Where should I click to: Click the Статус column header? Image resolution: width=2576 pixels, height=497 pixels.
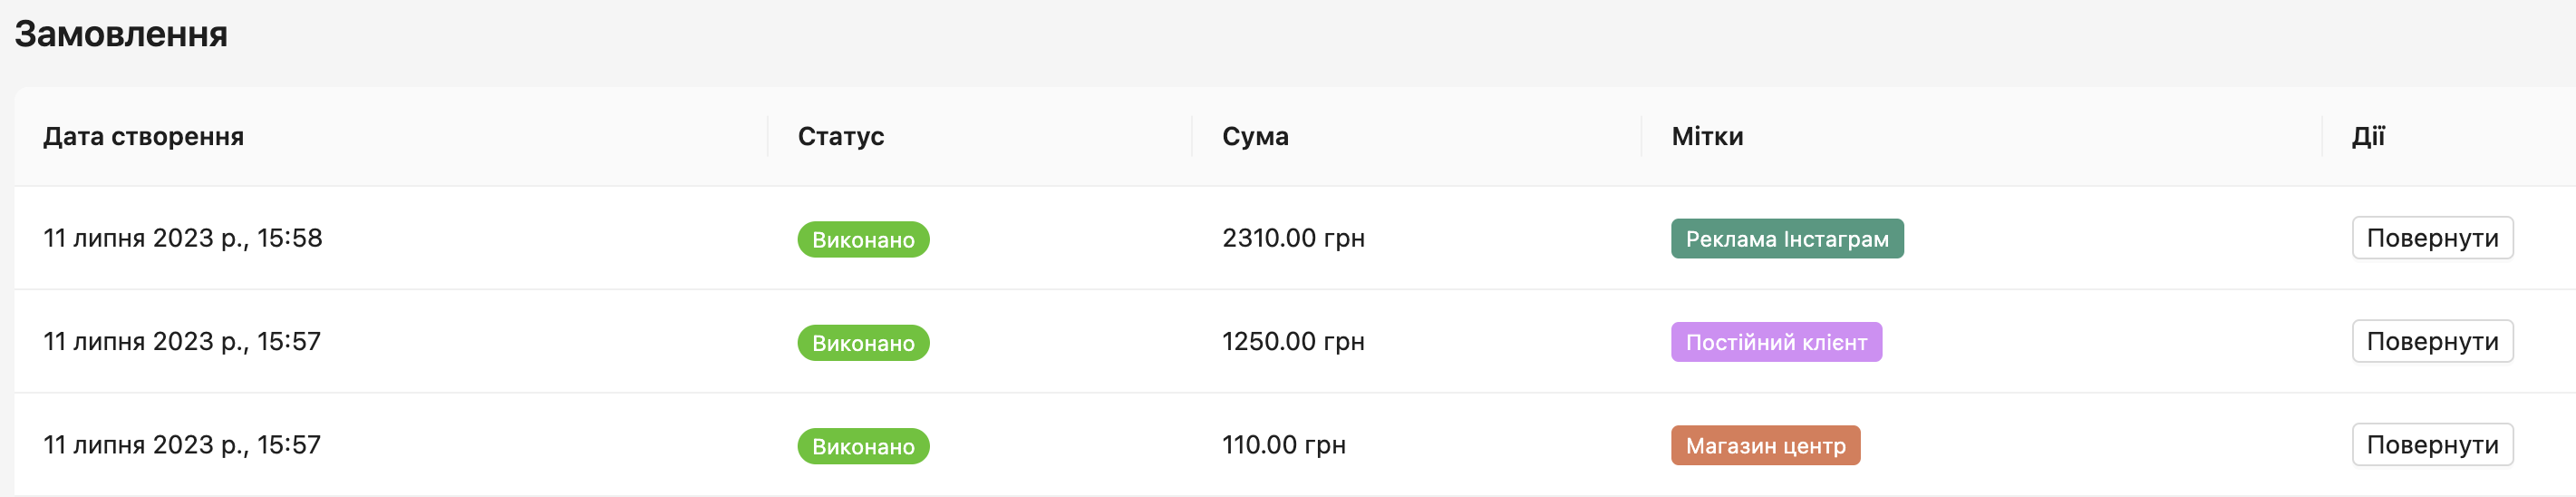840,136
